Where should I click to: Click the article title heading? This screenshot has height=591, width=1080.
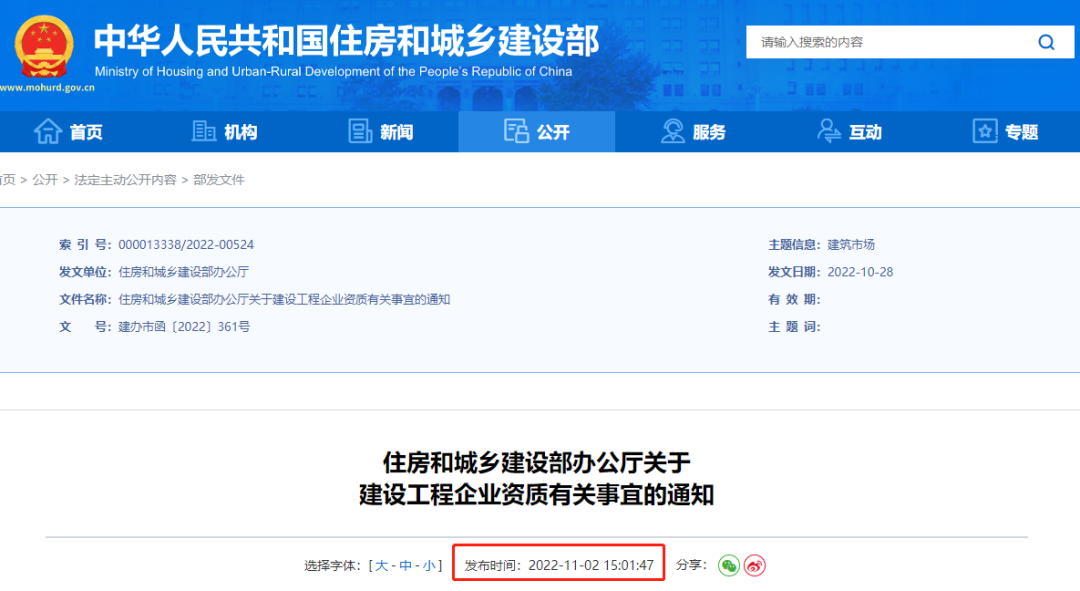click(x=537, y=478)
